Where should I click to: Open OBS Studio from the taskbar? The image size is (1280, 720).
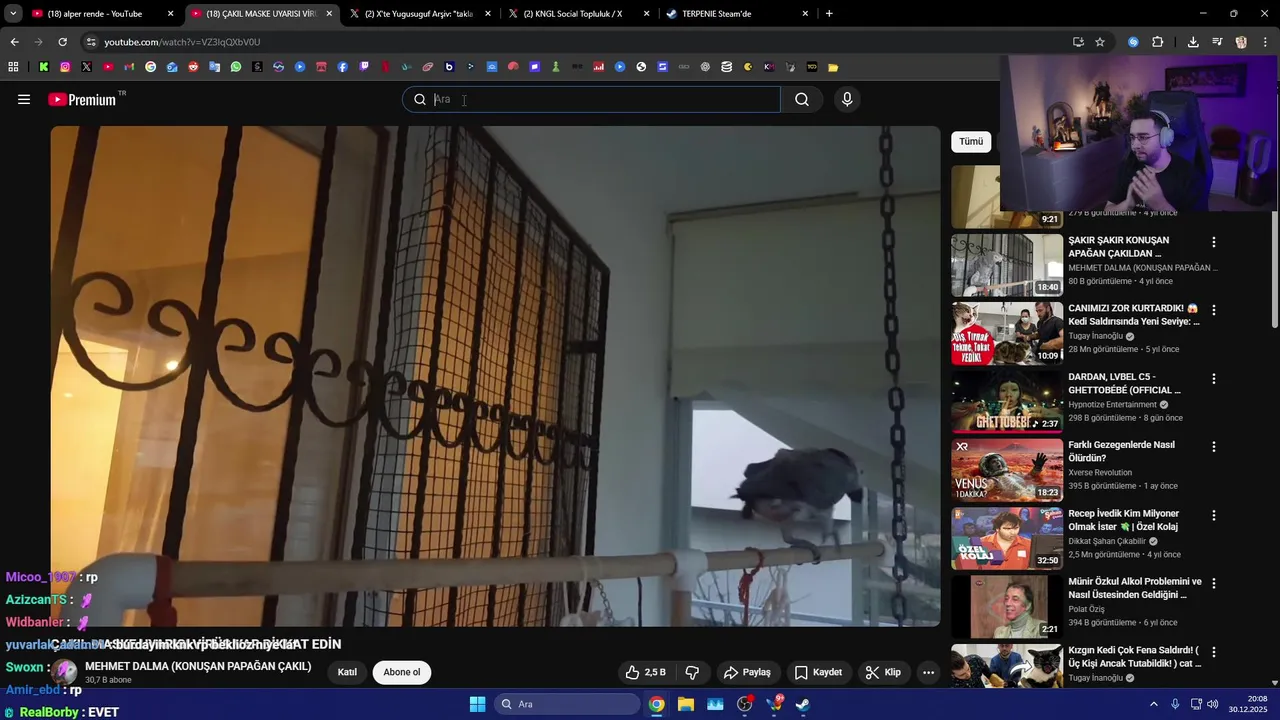coord(745,704)
